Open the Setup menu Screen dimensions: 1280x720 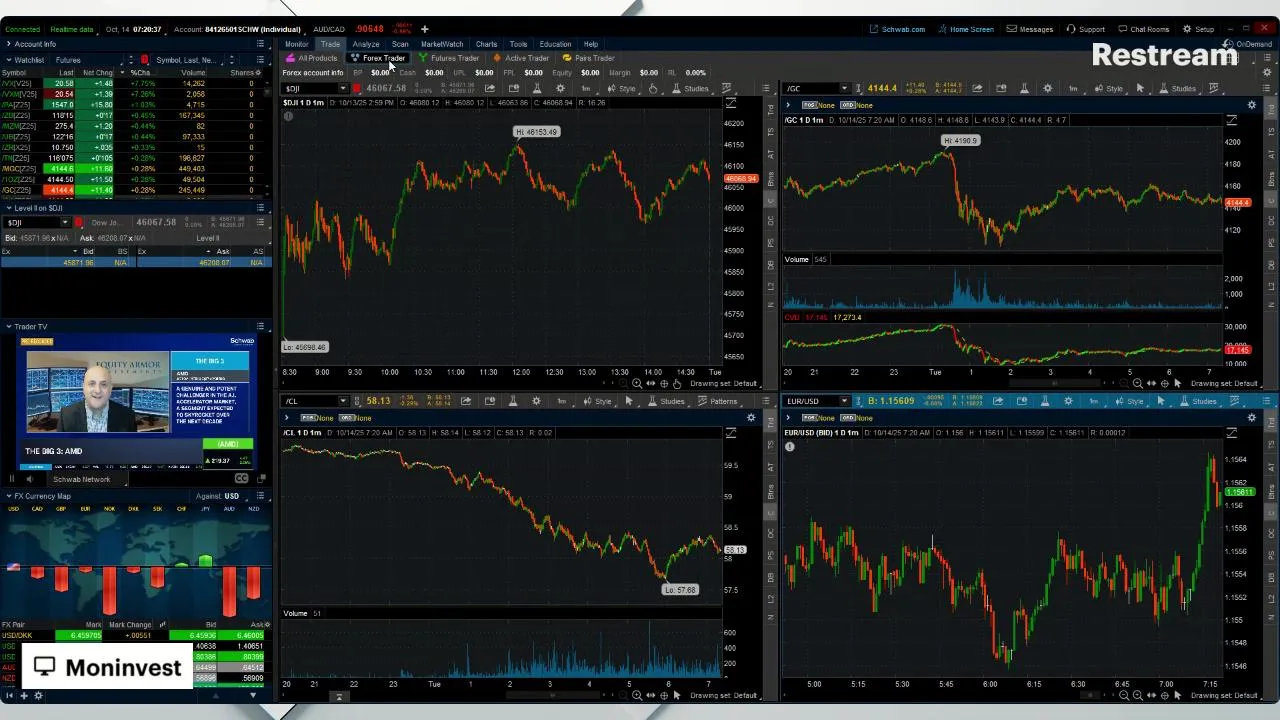[x=1198, y=29]
